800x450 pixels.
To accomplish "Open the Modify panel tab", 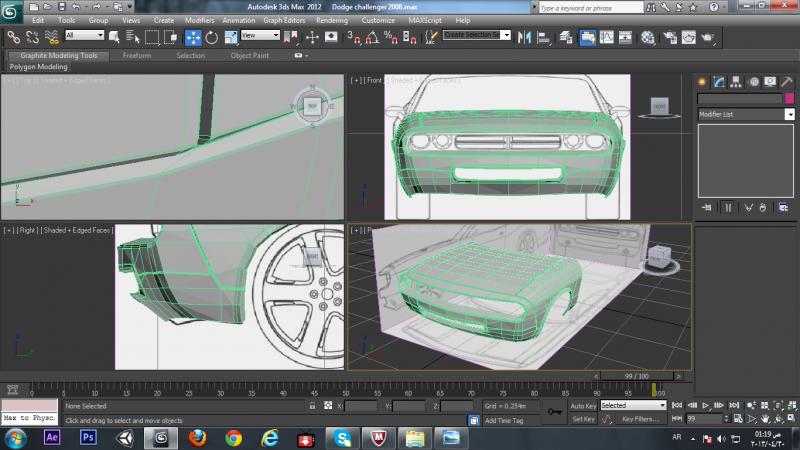I will point(718,81).
